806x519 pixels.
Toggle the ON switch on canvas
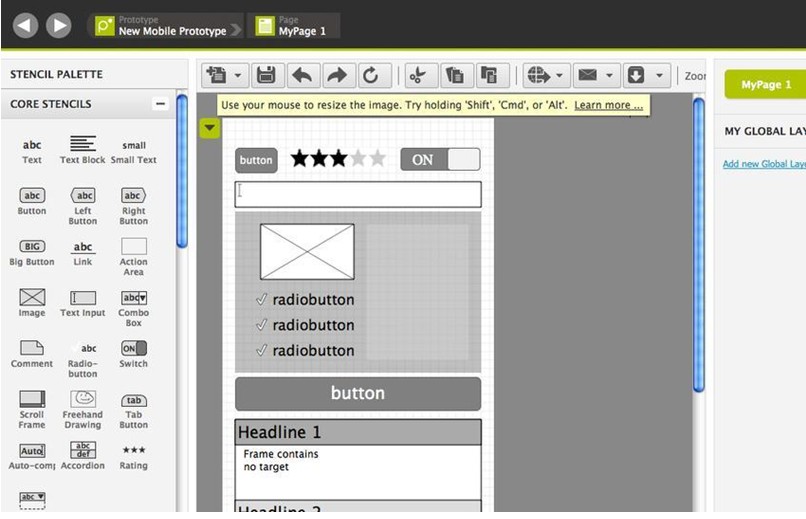pyautogui.click(x=440, y=160)
